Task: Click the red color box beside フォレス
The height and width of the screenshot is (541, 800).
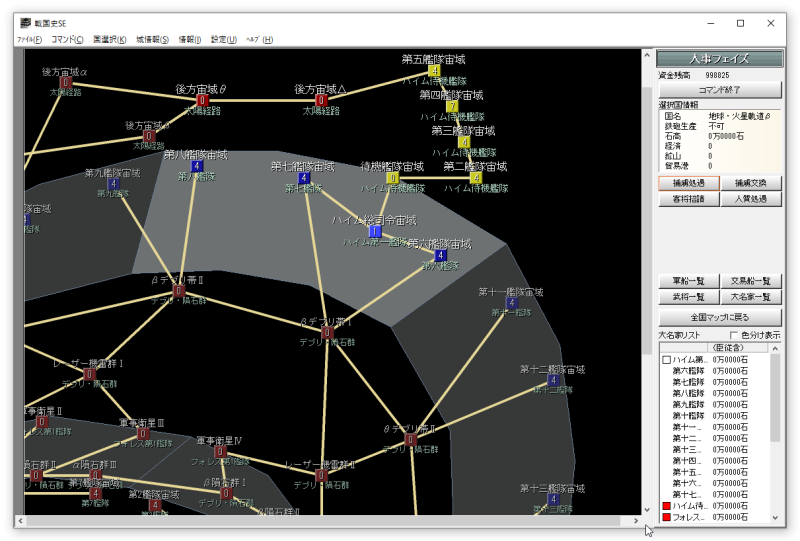Action: (666, 517)
